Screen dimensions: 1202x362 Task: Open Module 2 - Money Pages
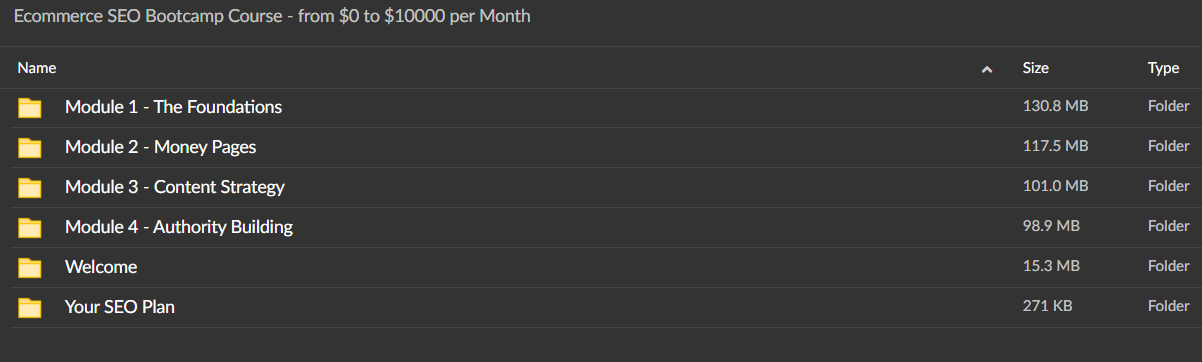click(x=160, y=147)
